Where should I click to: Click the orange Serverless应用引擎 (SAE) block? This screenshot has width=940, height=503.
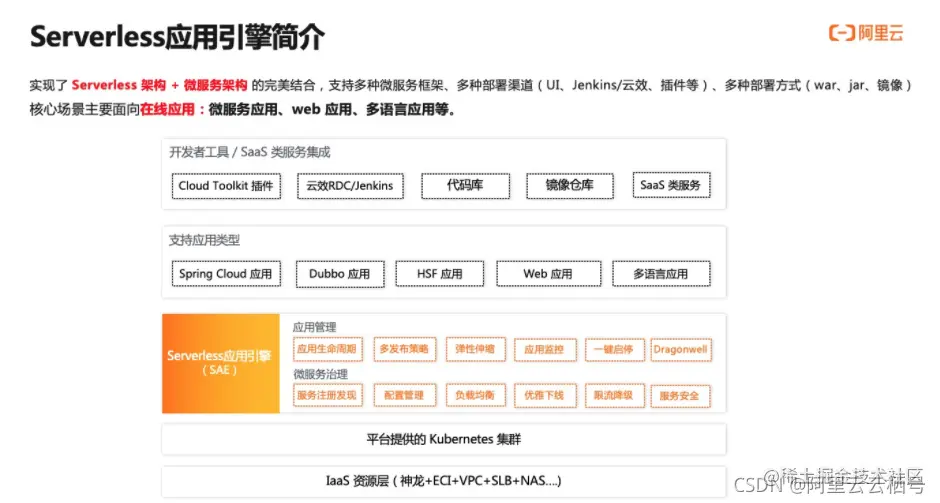click(221, 363)
